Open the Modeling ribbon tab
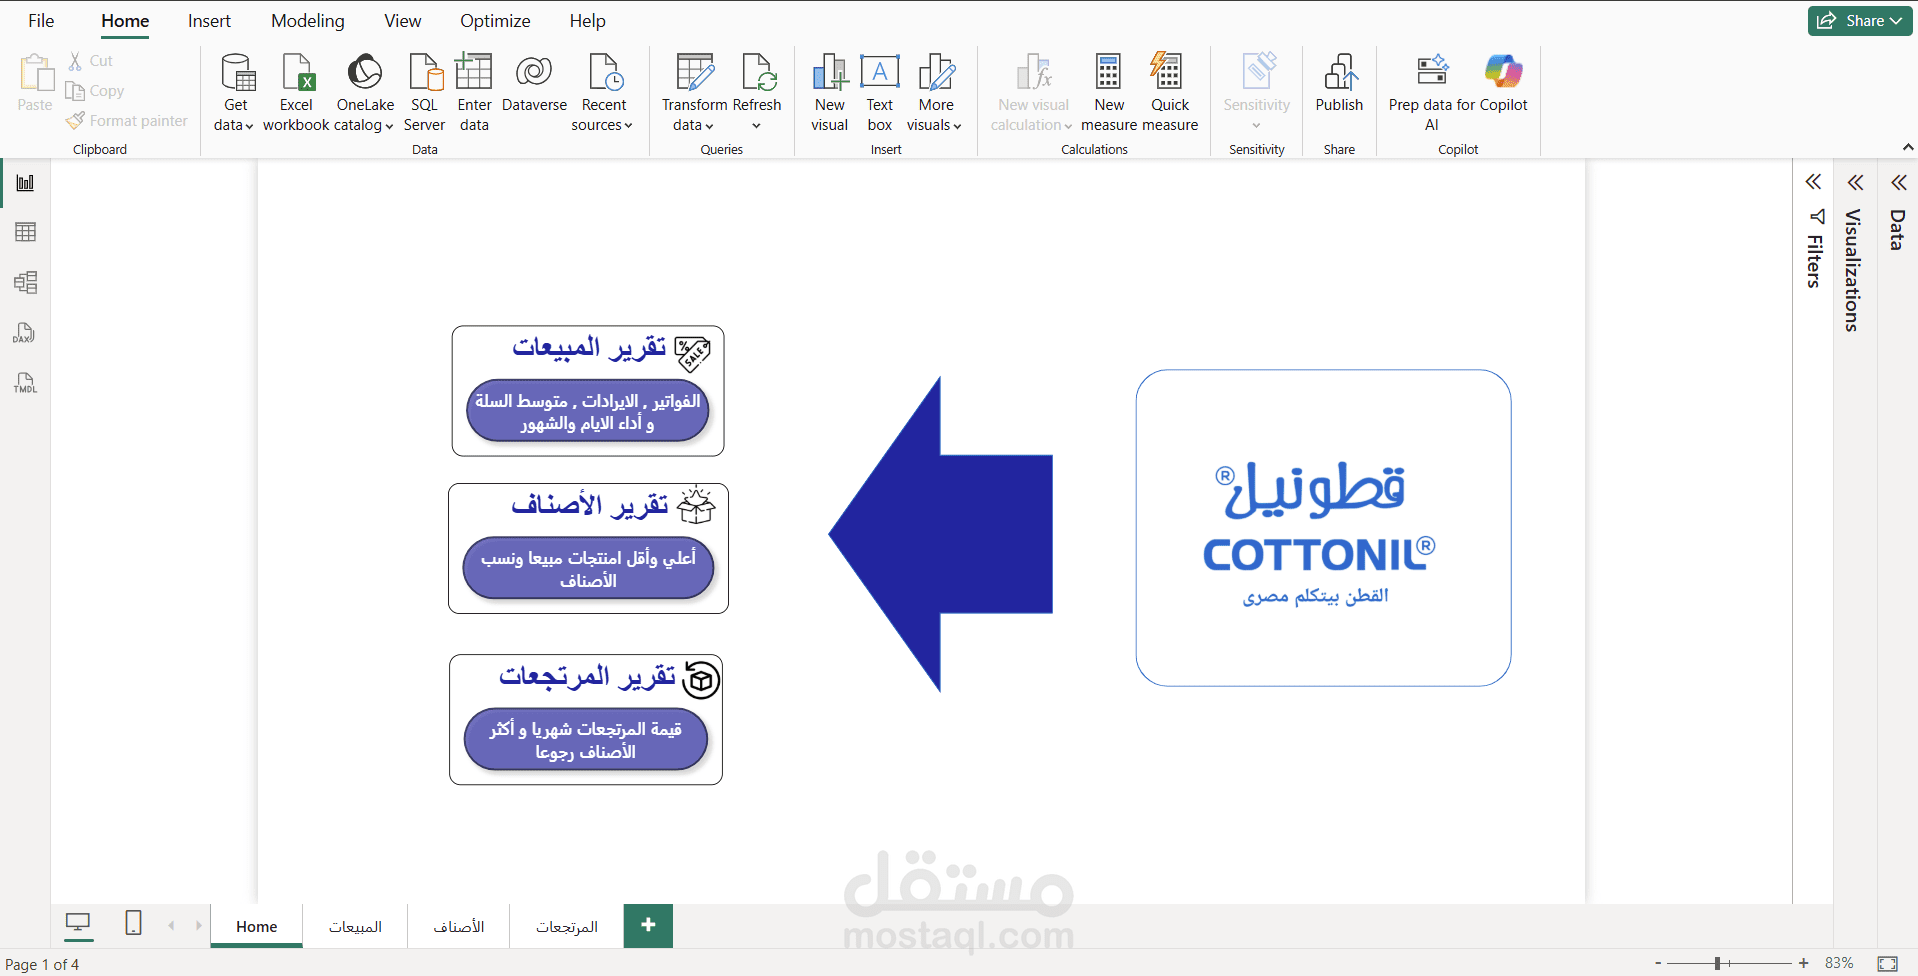The height and width of the screenshot is (976, 1918). tap(307, 20)
